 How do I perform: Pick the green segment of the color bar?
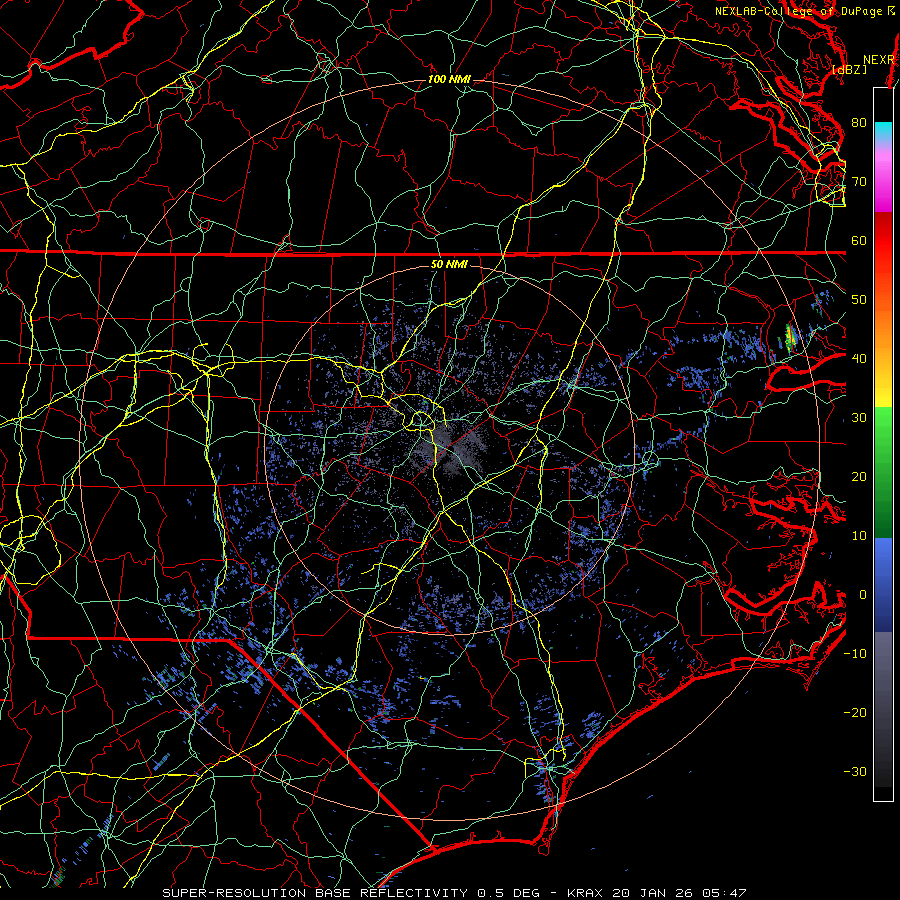[883, 472]
